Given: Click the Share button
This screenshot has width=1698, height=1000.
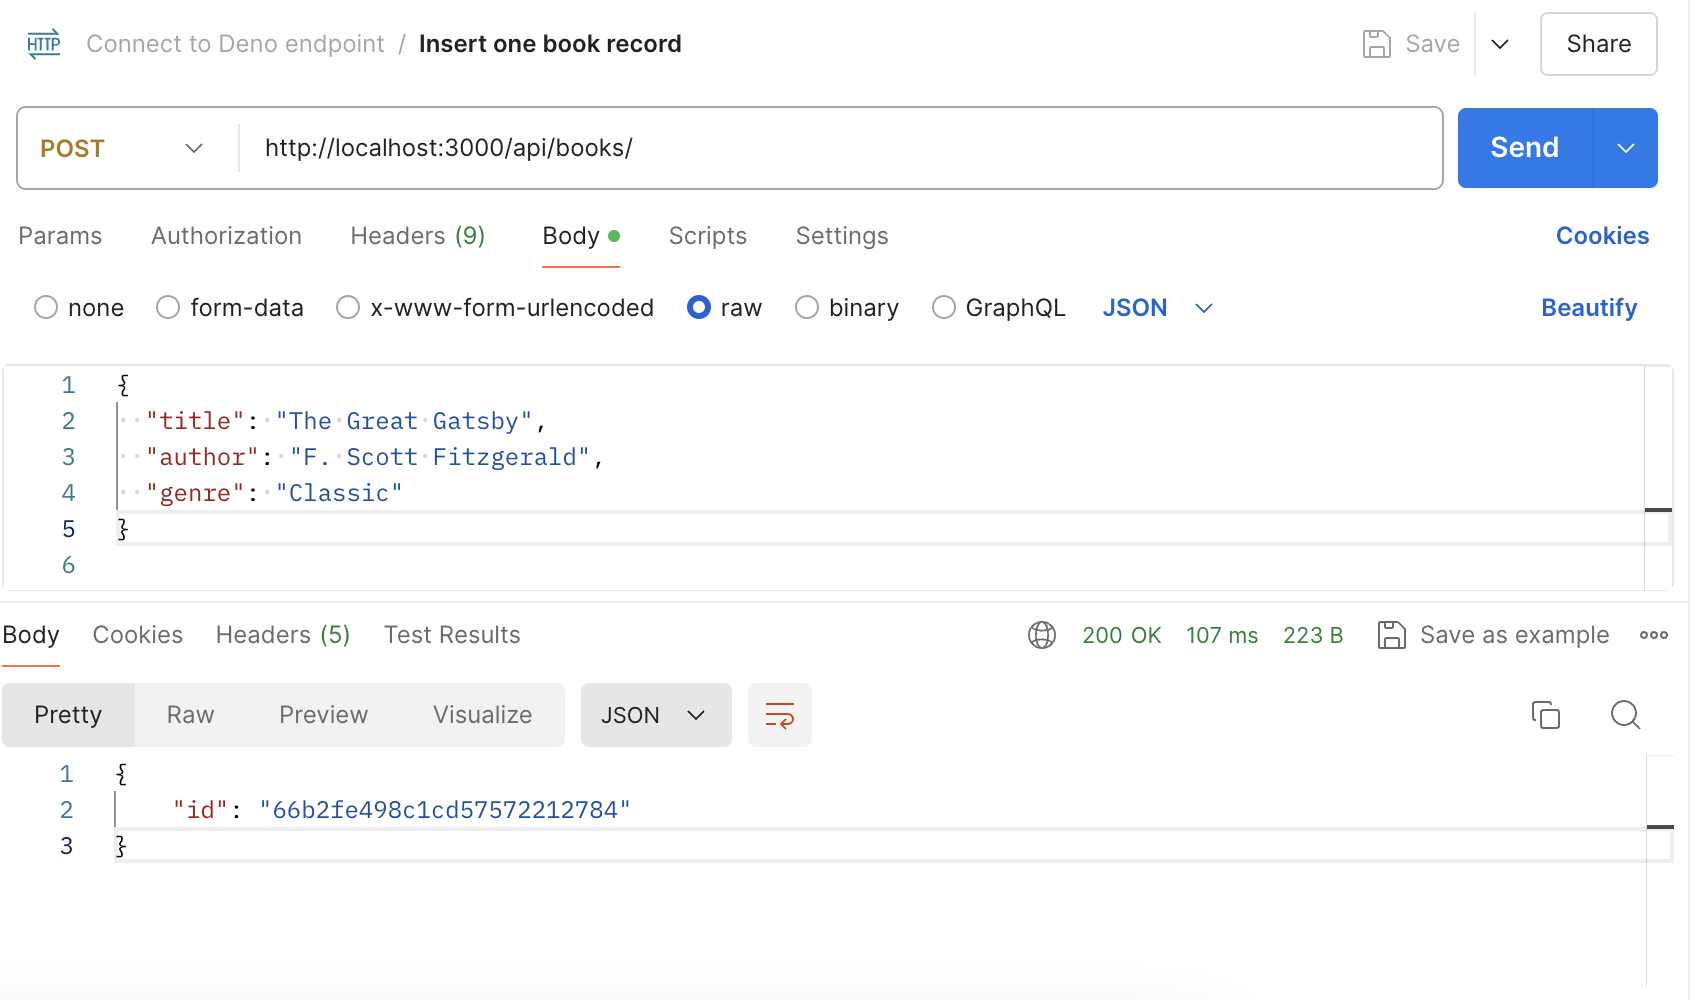Looking at the screenshot, I should [x=1597, y=43].
